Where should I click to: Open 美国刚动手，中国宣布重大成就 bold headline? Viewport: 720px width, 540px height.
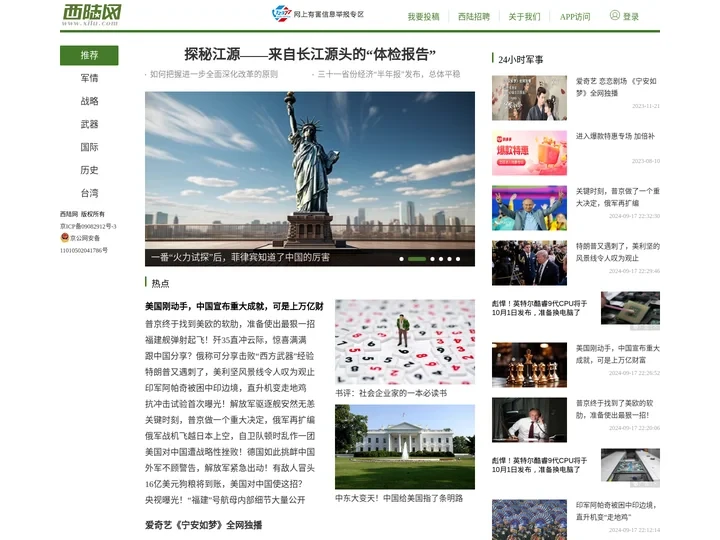(234, 306)
